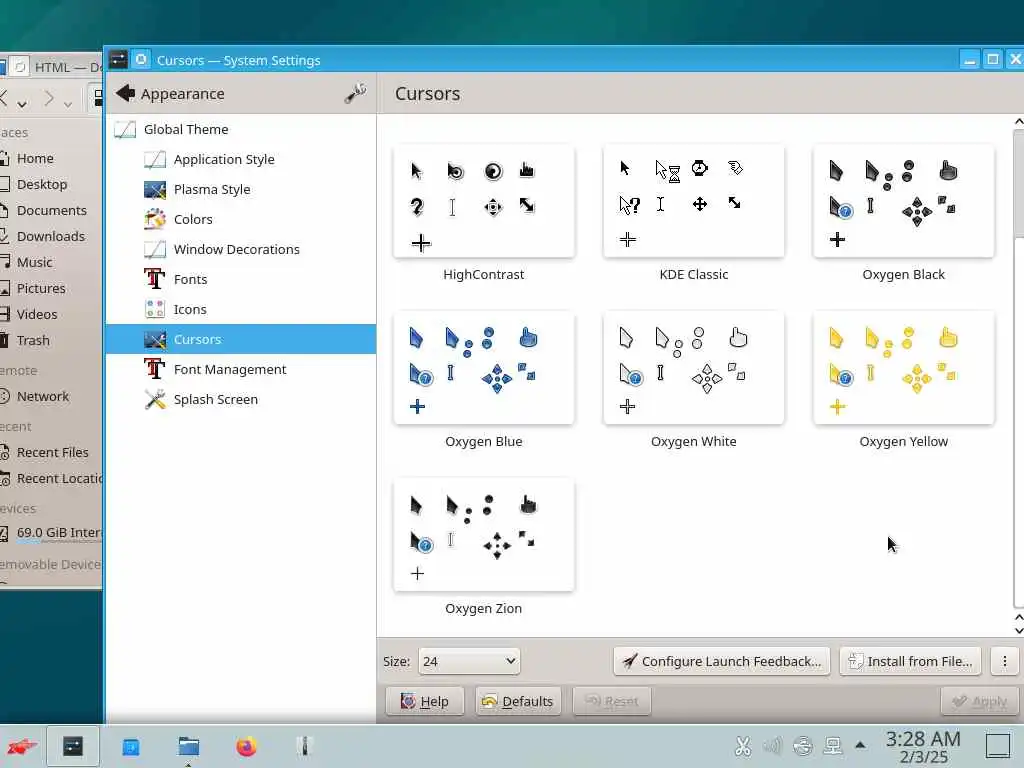Viewport: 1024px width, 768px height.
Task: Open the Plasma Style page
Action: click(x=240, y=189)
